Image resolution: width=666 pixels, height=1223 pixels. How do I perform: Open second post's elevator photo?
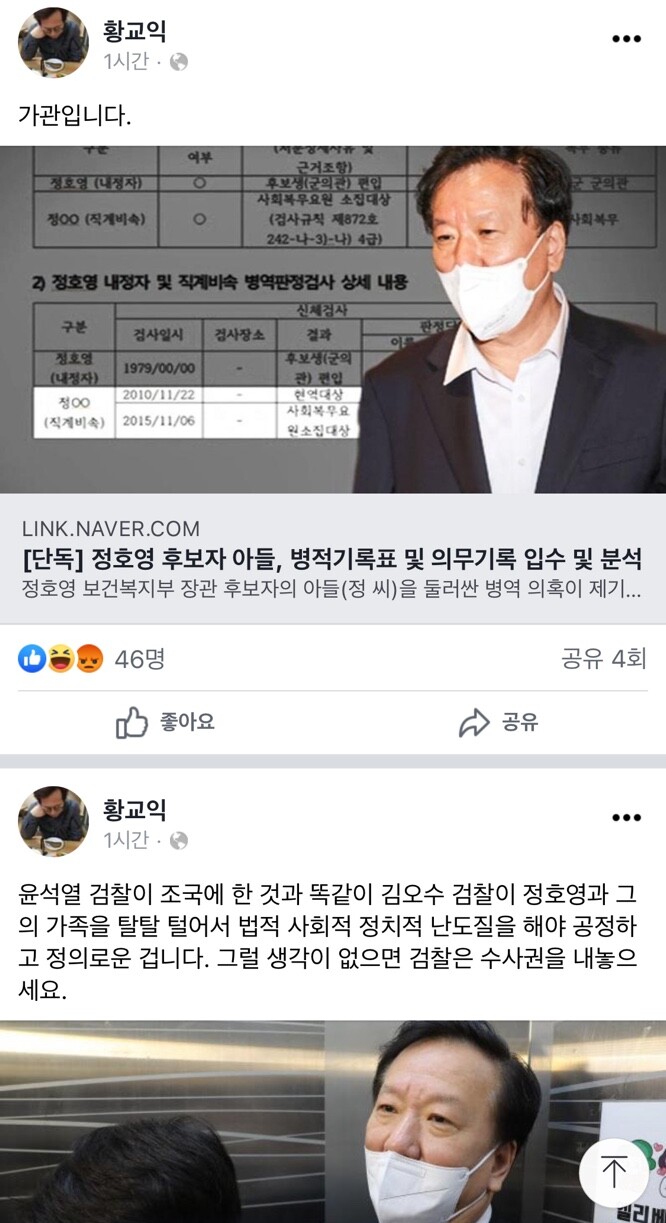pyautogui.click(x=333, y=1122)
